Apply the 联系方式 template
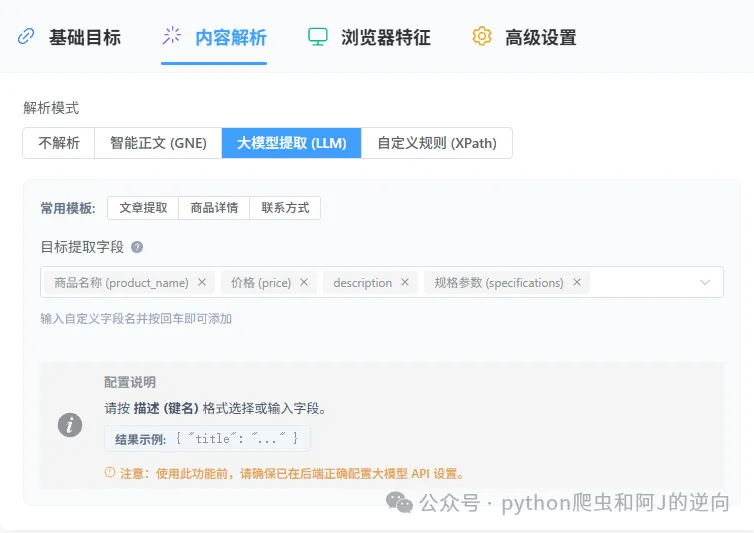754x533 pixels. (x=285, y=208)
